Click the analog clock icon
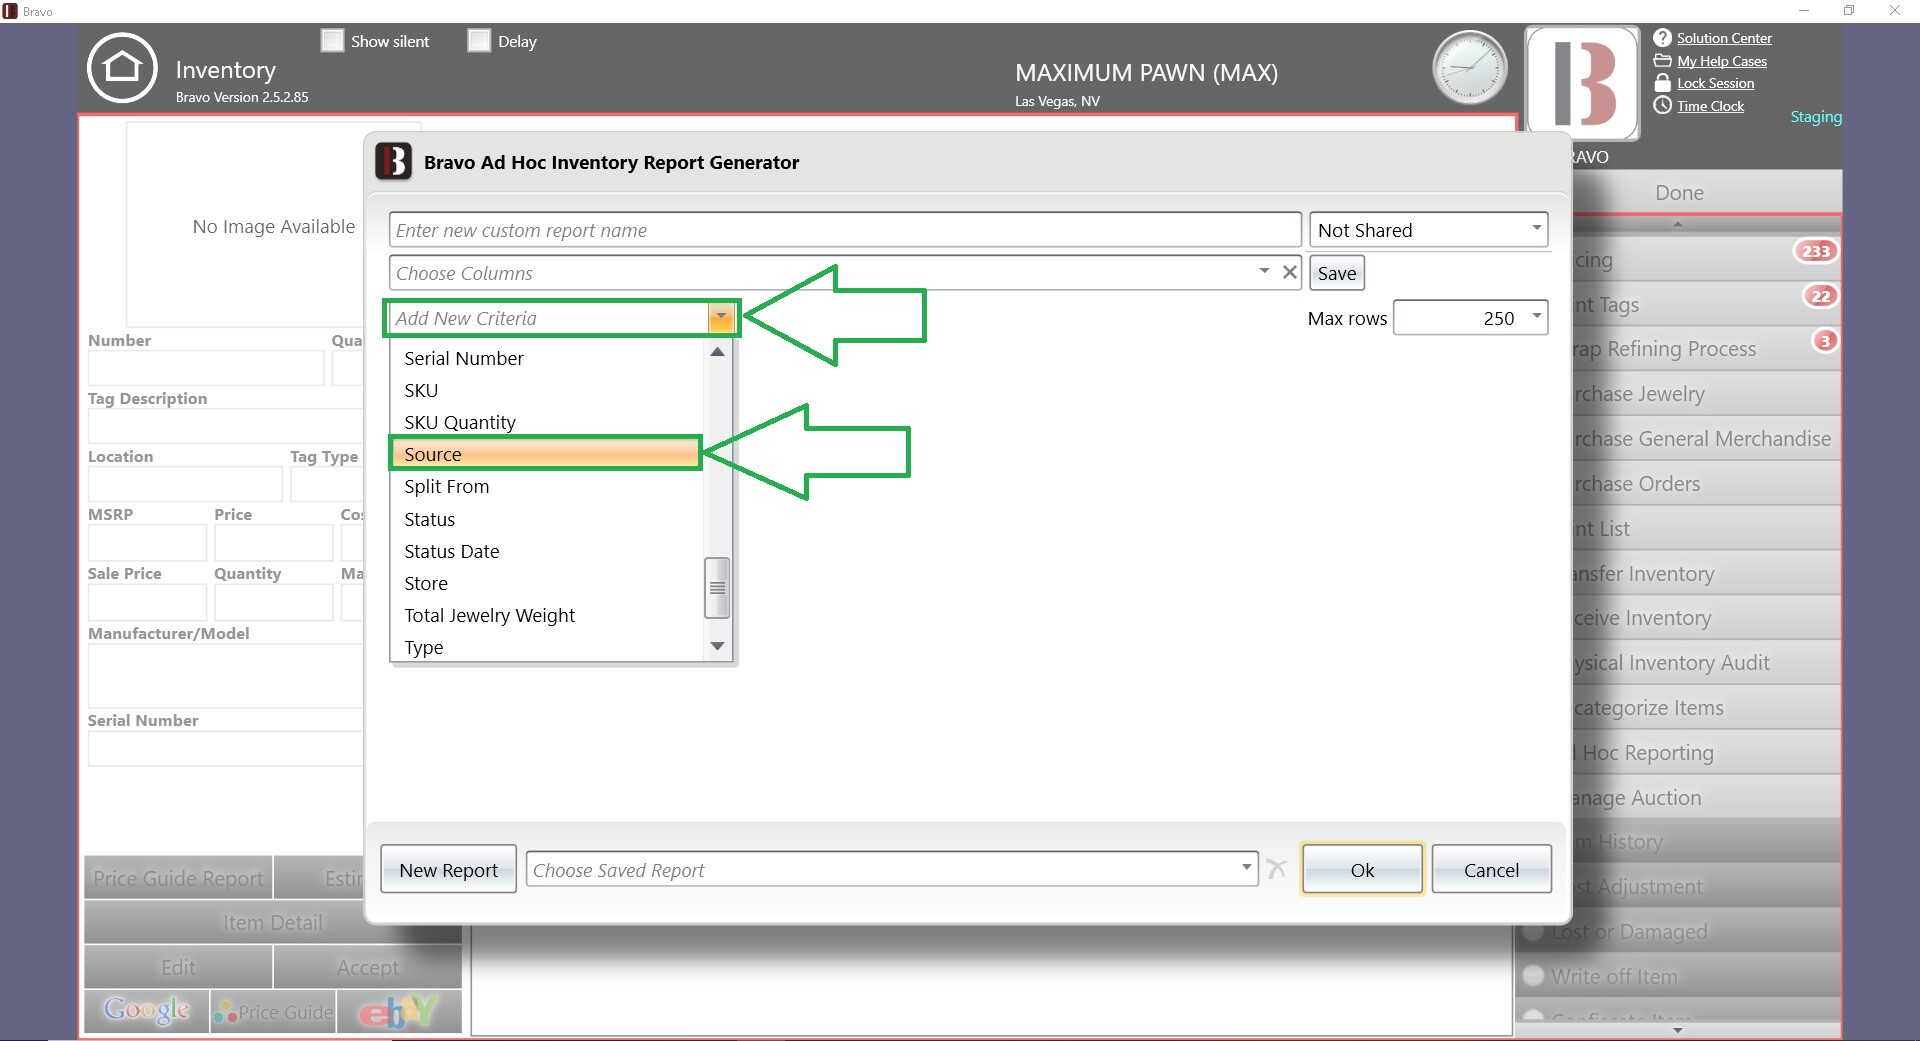Viewport: 1920px width, 1041px height. tap(1469, 68)
